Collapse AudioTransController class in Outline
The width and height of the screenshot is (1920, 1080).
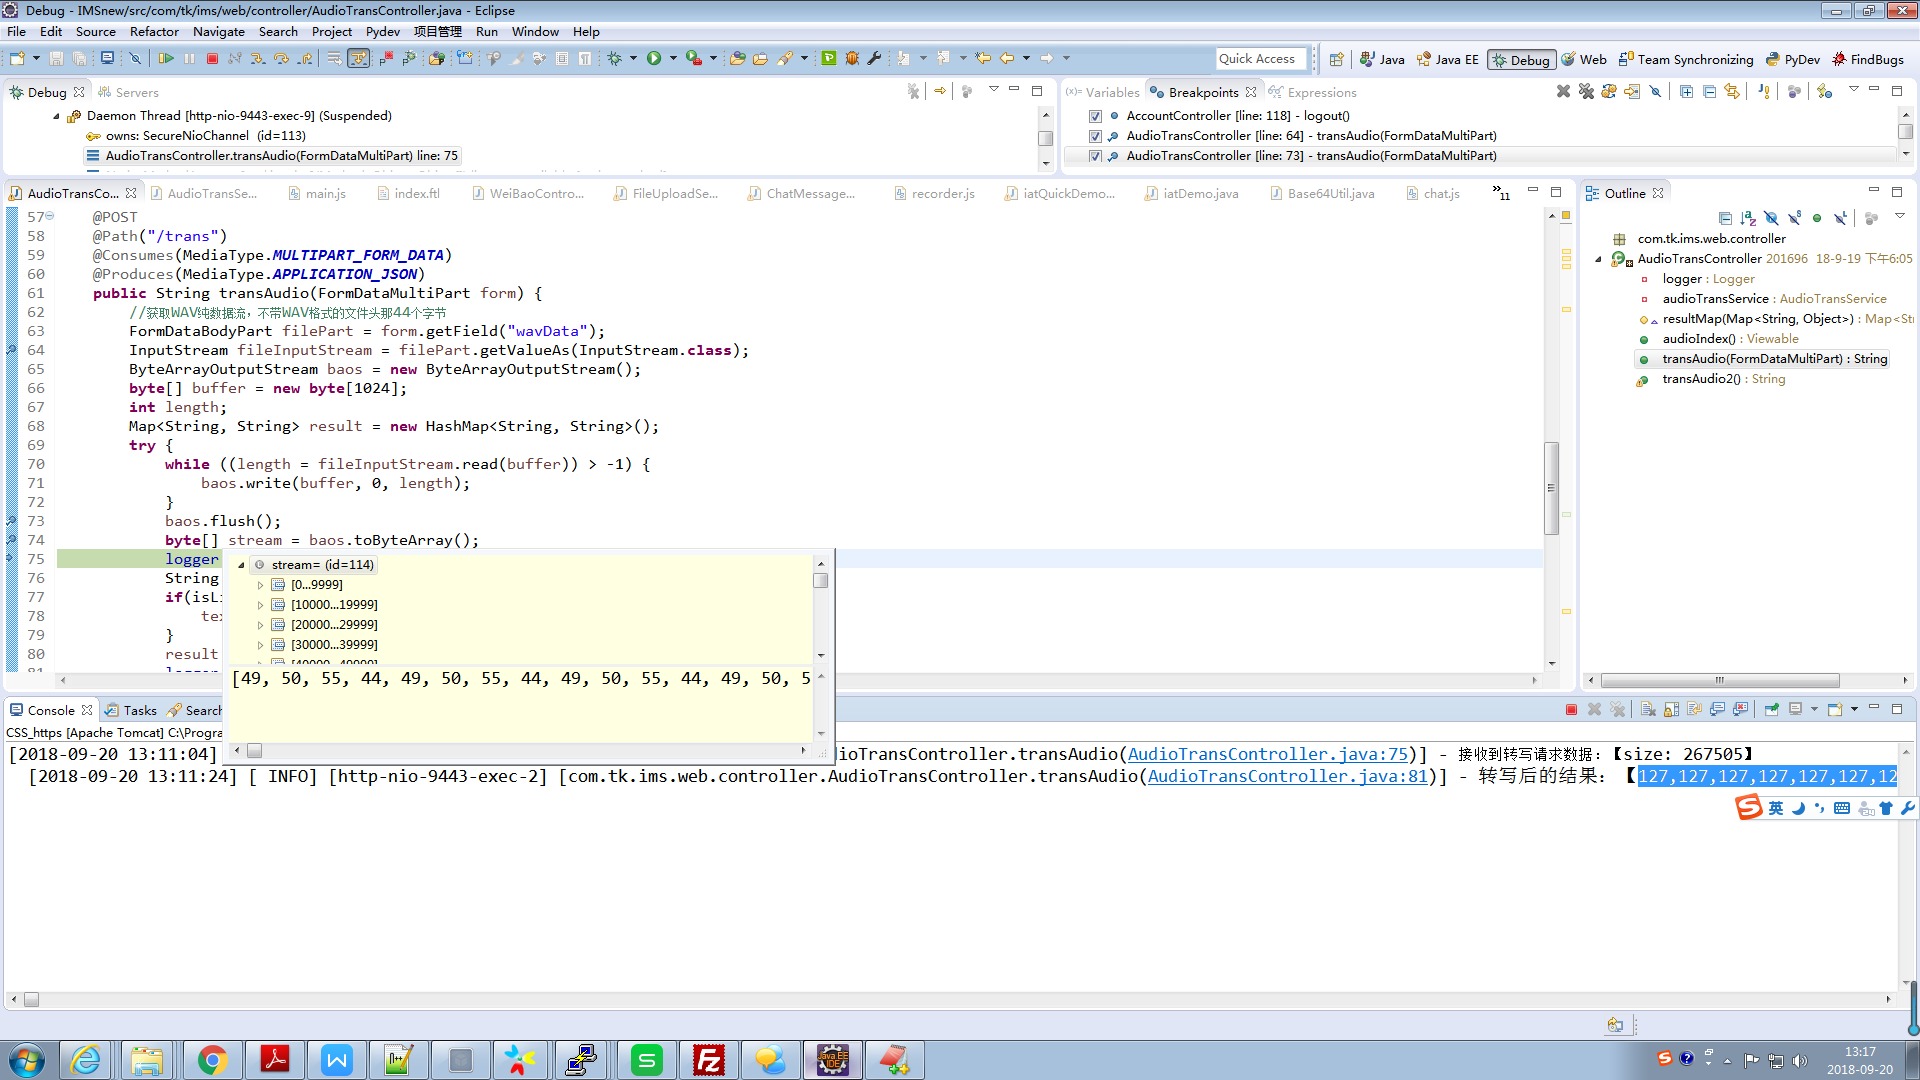pos(1598,259)
